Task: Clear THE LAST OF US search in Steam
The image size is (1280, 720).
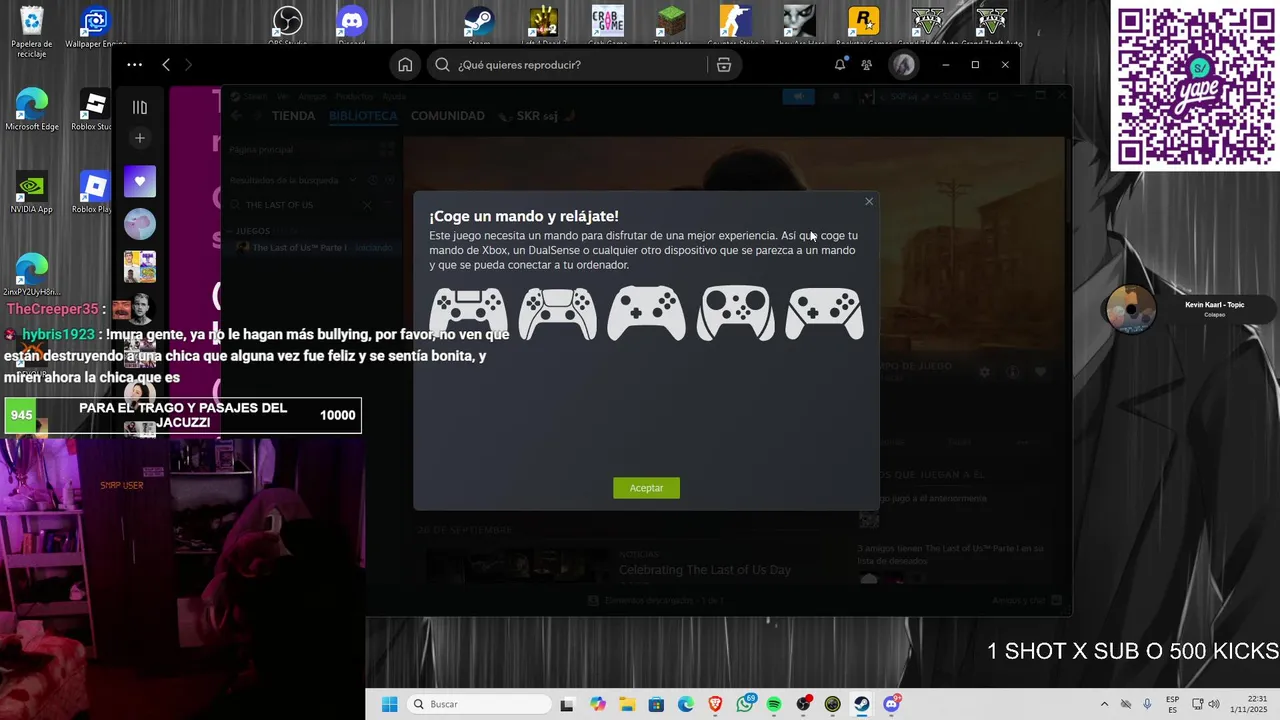Action: pyautogui.click(x=367, y=205)
